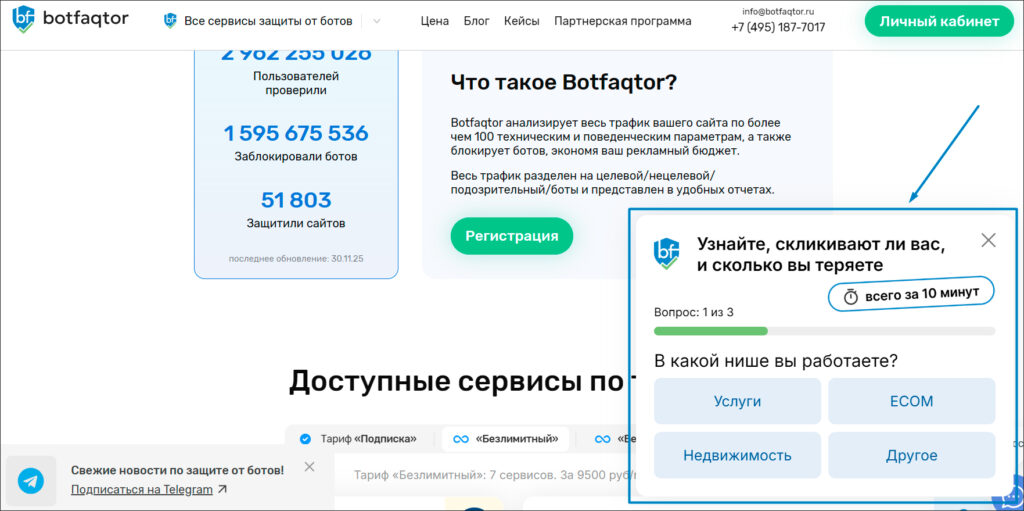The width and height of the screenshot is (1024, 511).
Task: Click "Свежие новости по защите от ботов!" text
Action: 178,469
